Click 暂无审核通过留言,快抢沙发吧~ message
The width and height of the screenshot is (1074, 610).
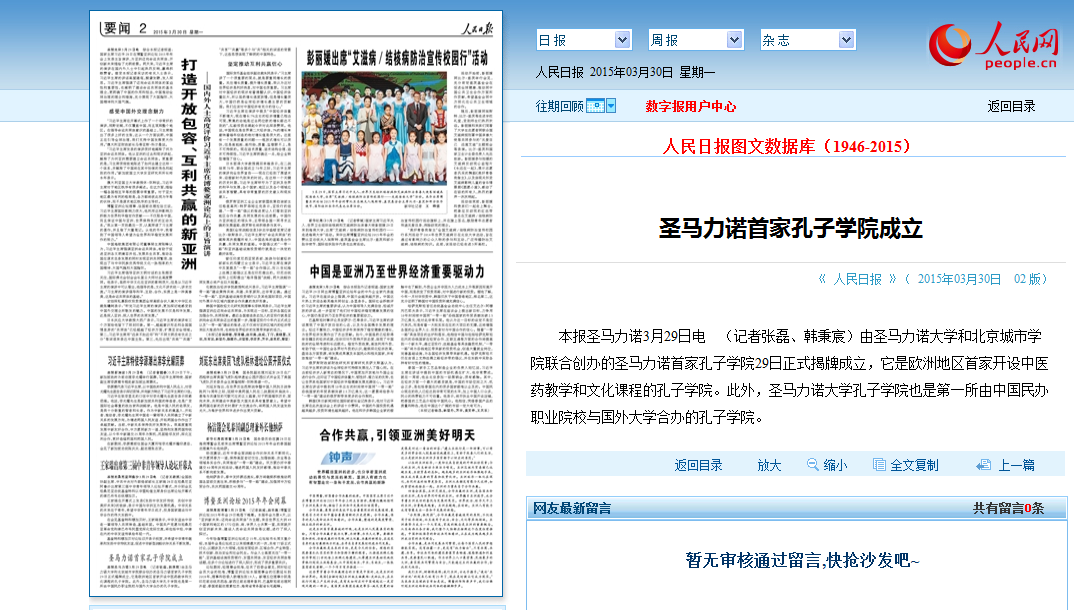(802, 560)
